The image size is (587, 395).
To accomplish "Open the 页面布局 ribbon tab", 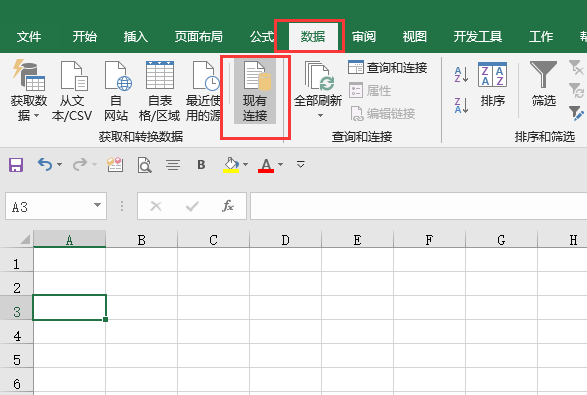I will click(x=198, y=37).
